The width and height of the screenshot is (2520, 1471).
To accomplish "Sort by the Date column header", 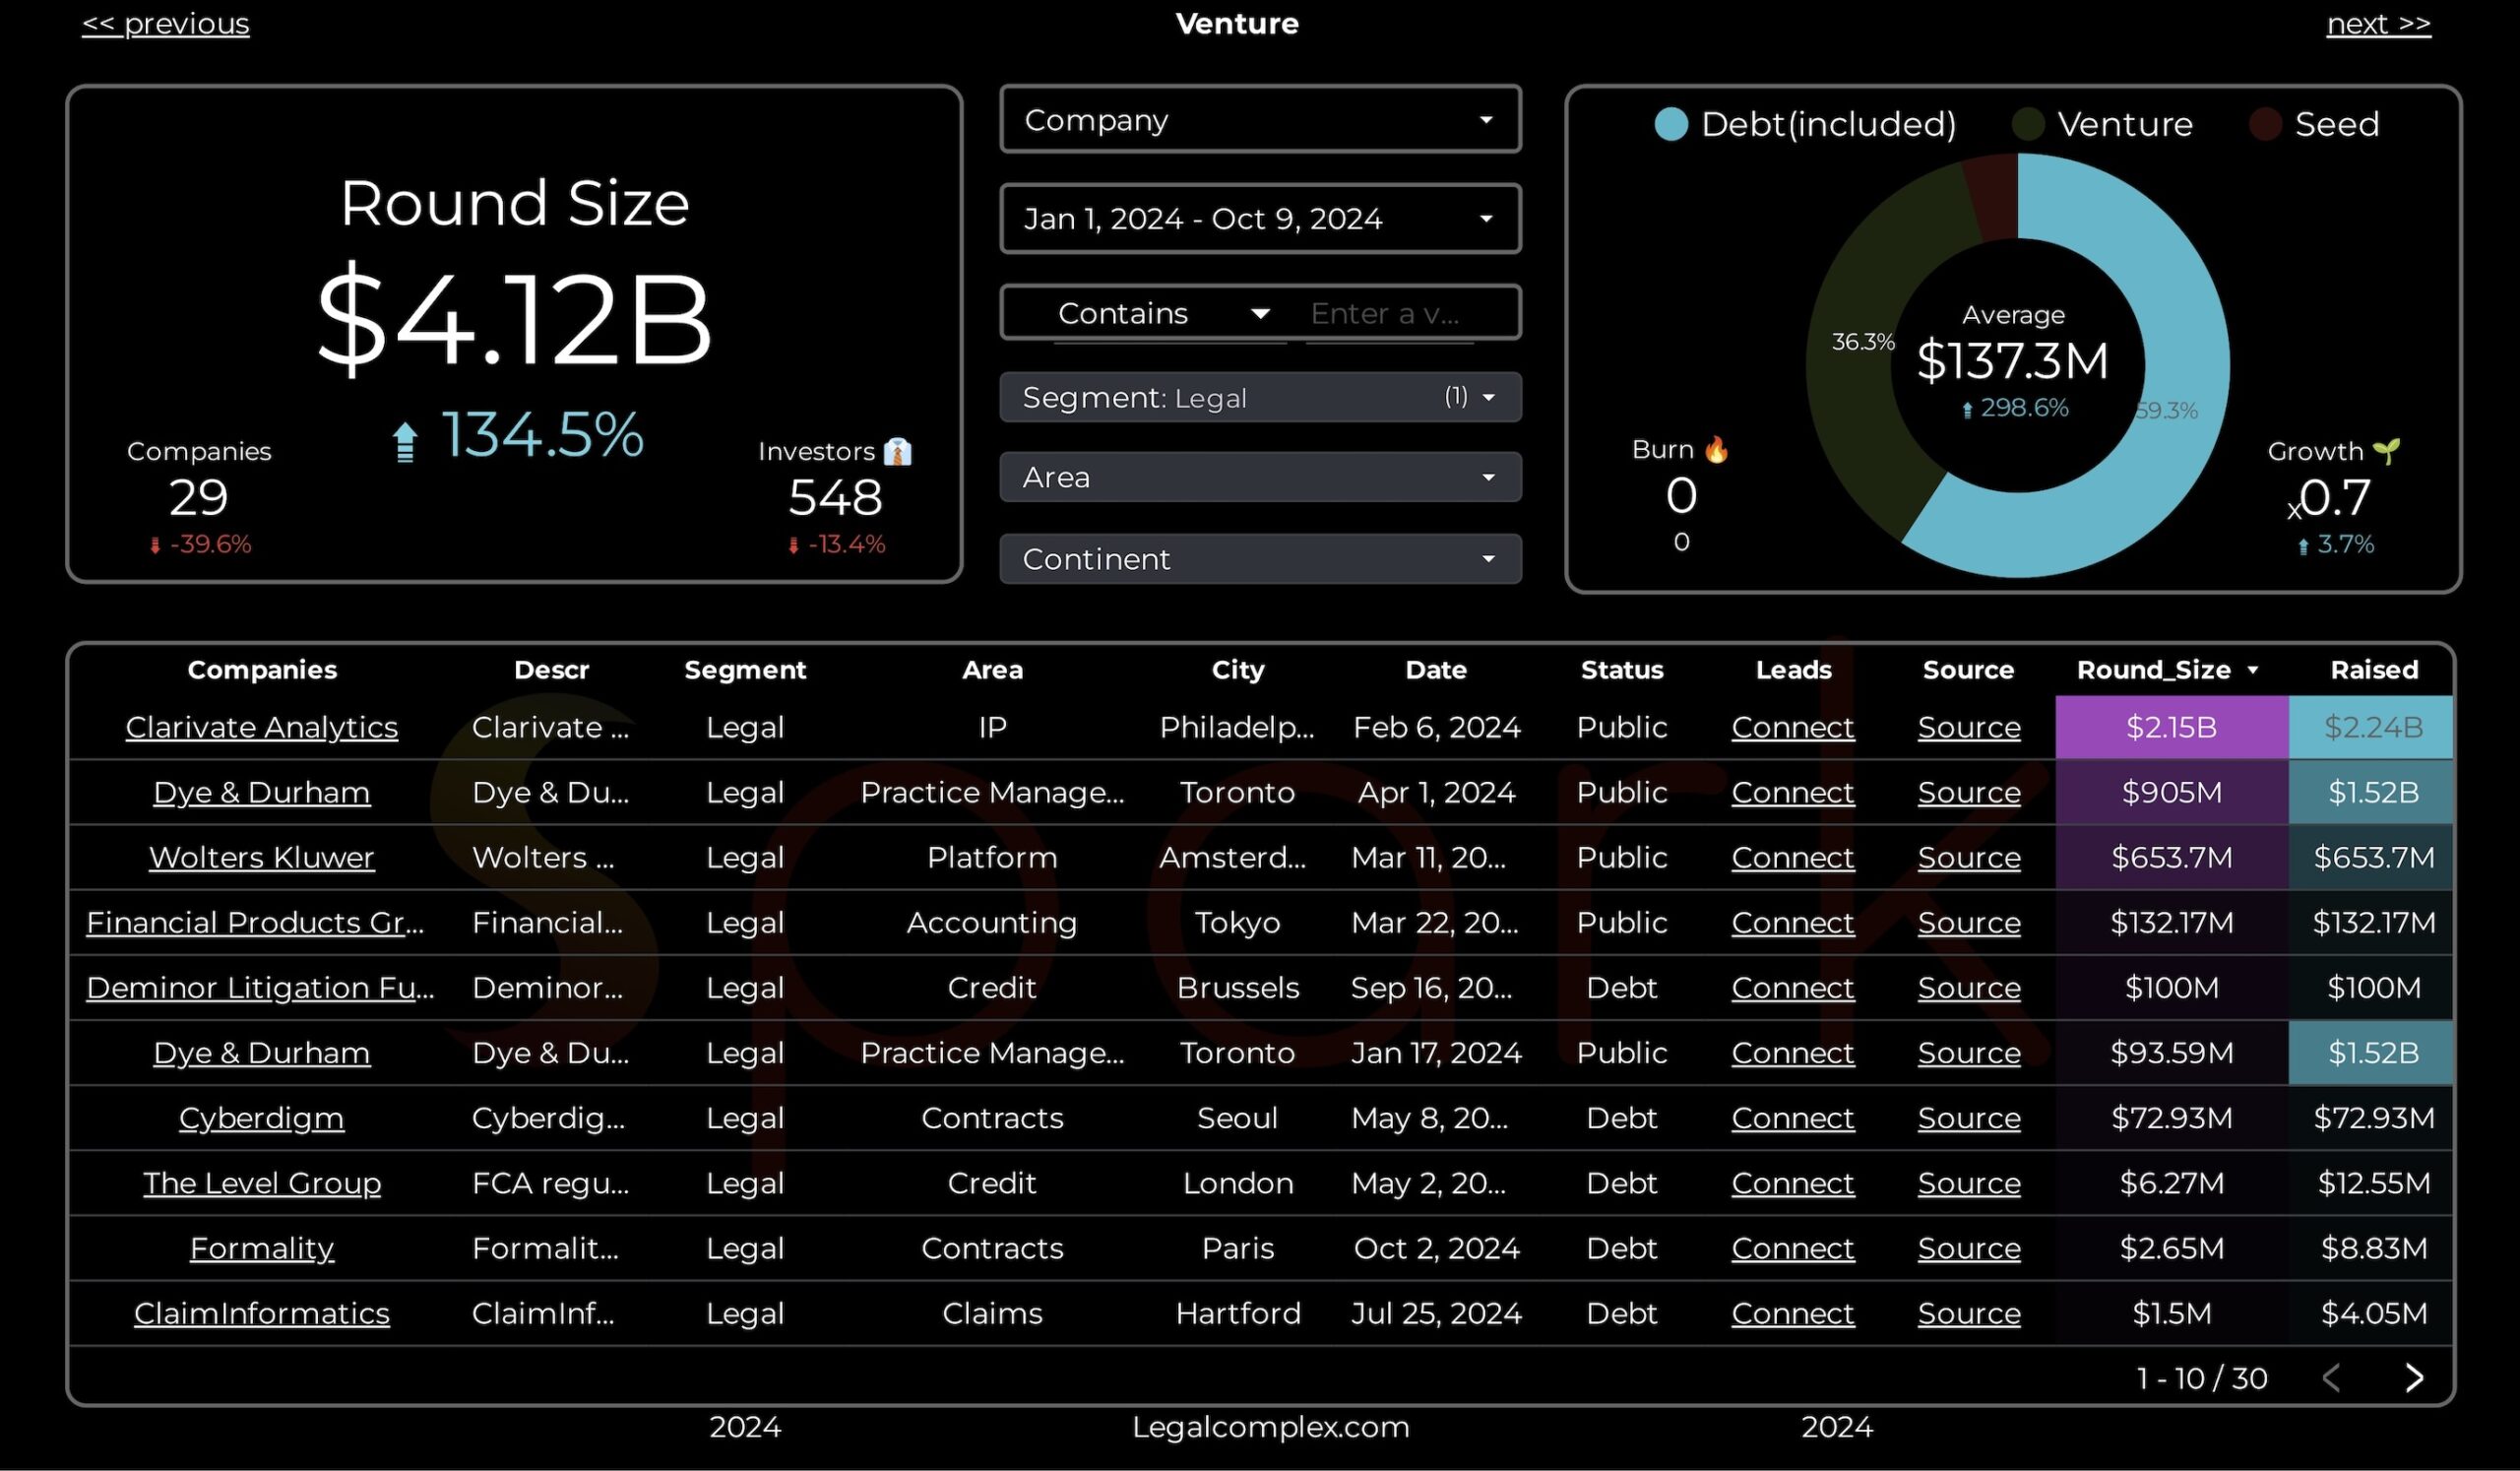I will pyautogui.click(x=1436, y=670).
